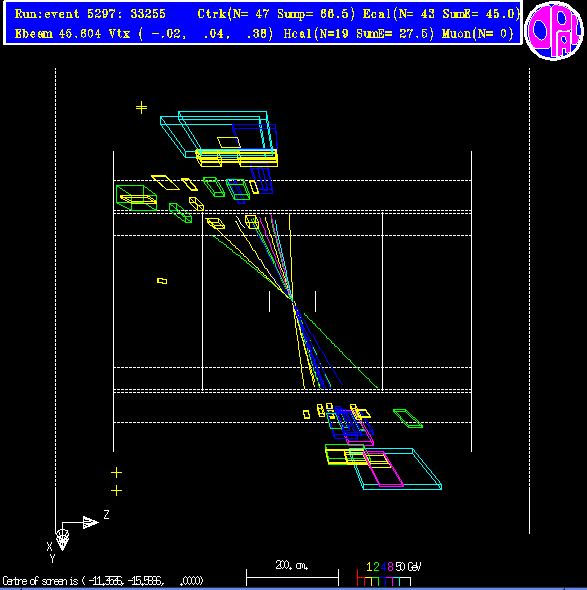Click the magenta calorimeter panel in lower cluster
The image size is (587, 590).
(383, 469)
